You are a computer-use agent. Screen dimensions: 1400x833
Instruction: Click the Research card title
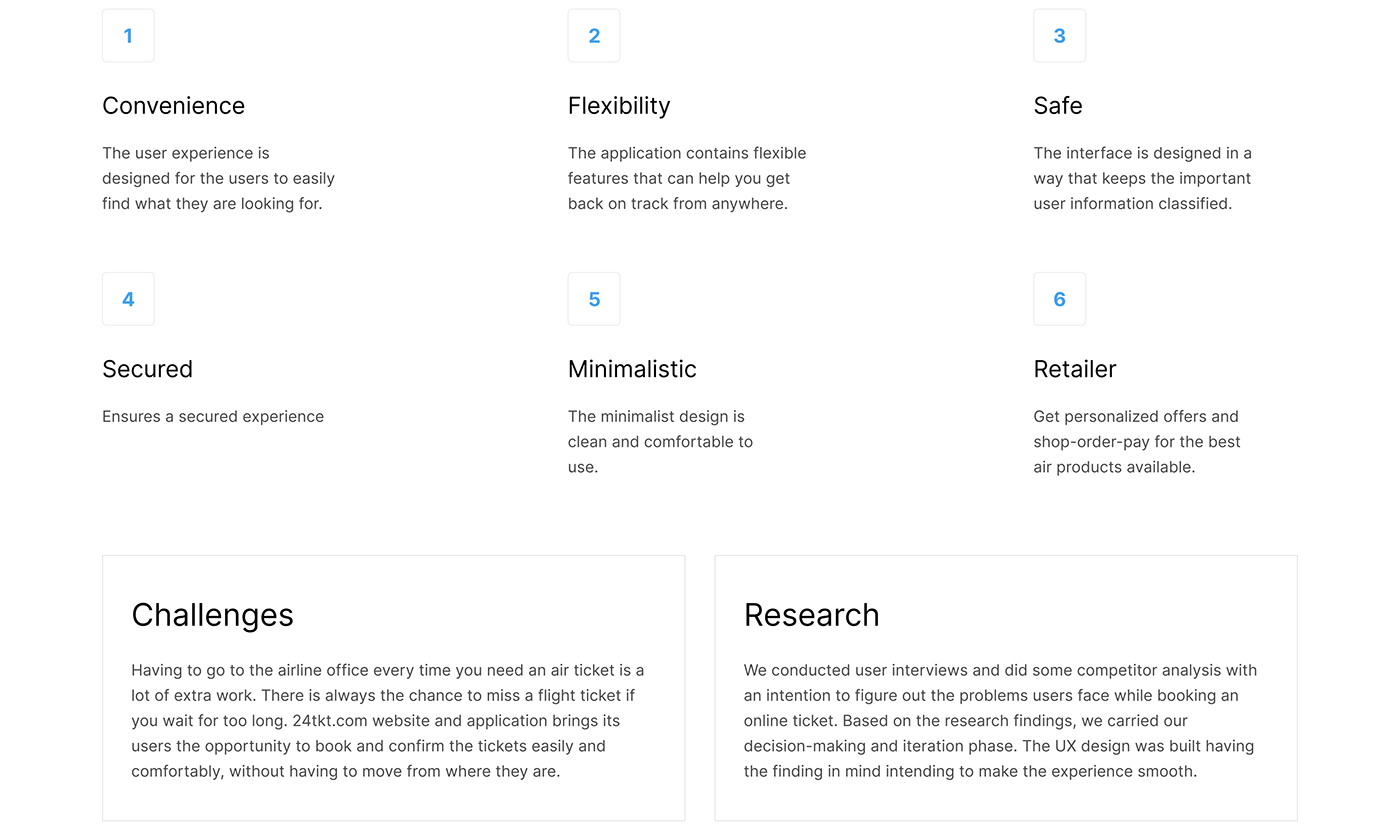pos(811,615)
